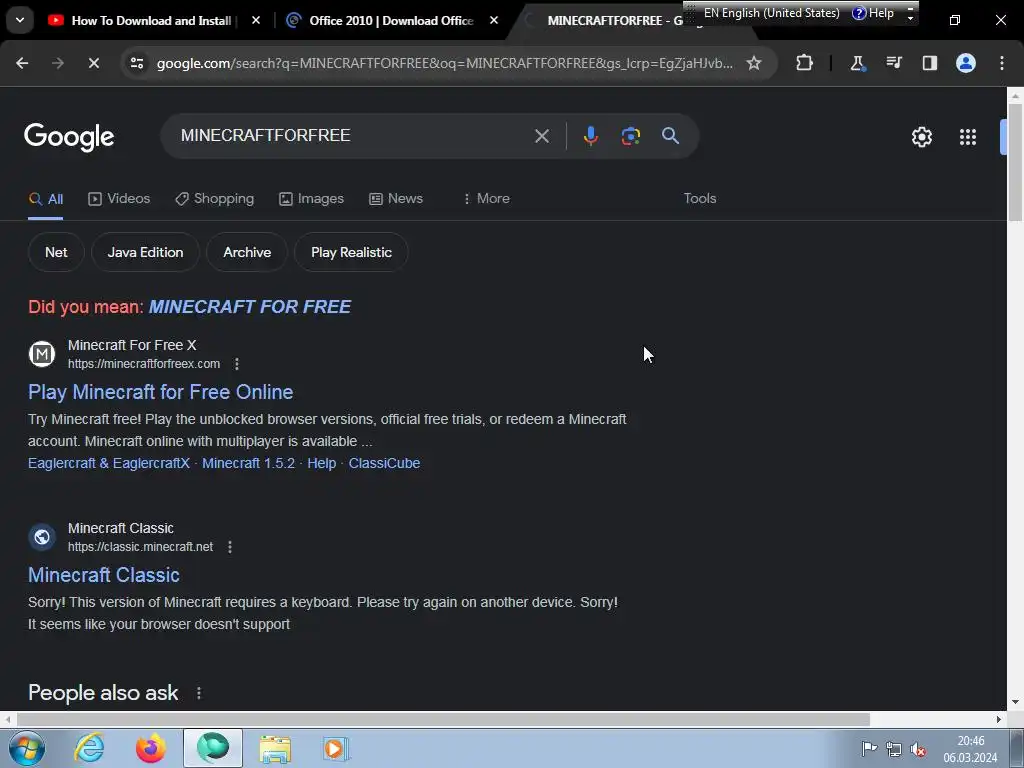The width and height of the screenshot is (1024, 768).
Task: Click the magnifier search button
Action: pyautogui.click(x=670, y=136)
